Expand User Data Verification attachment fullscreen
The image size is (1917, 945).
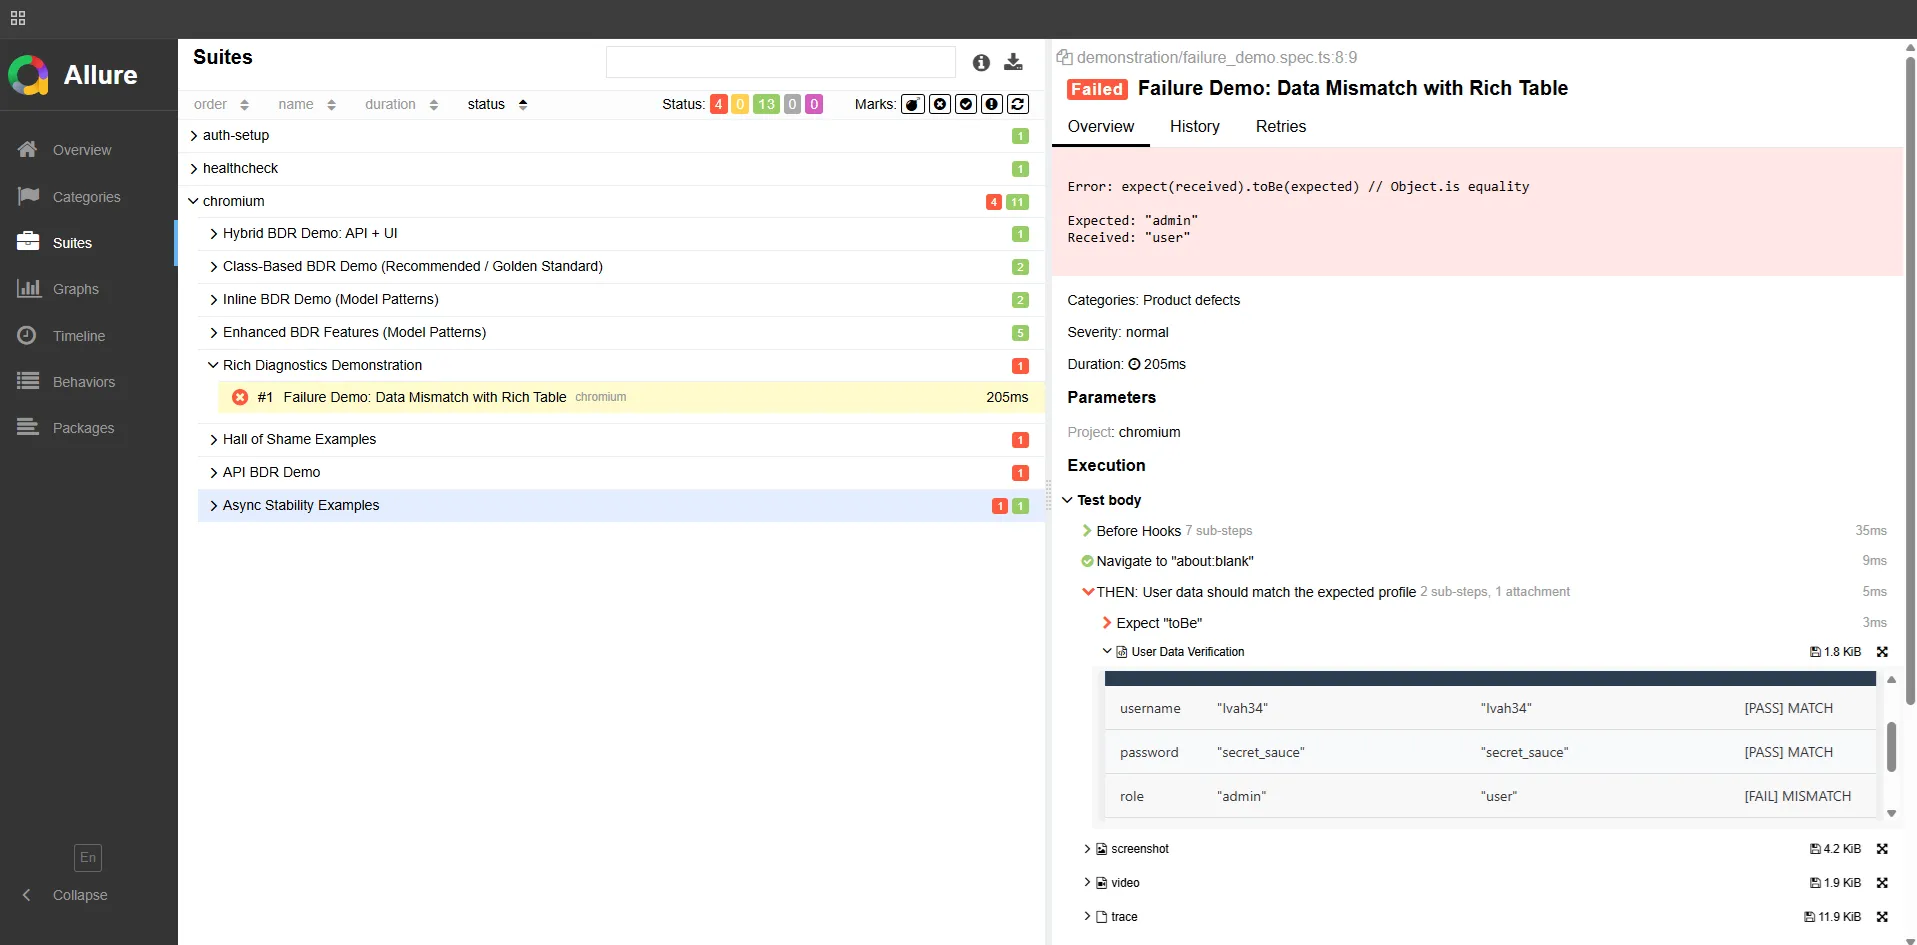[x=1882, y=652]
